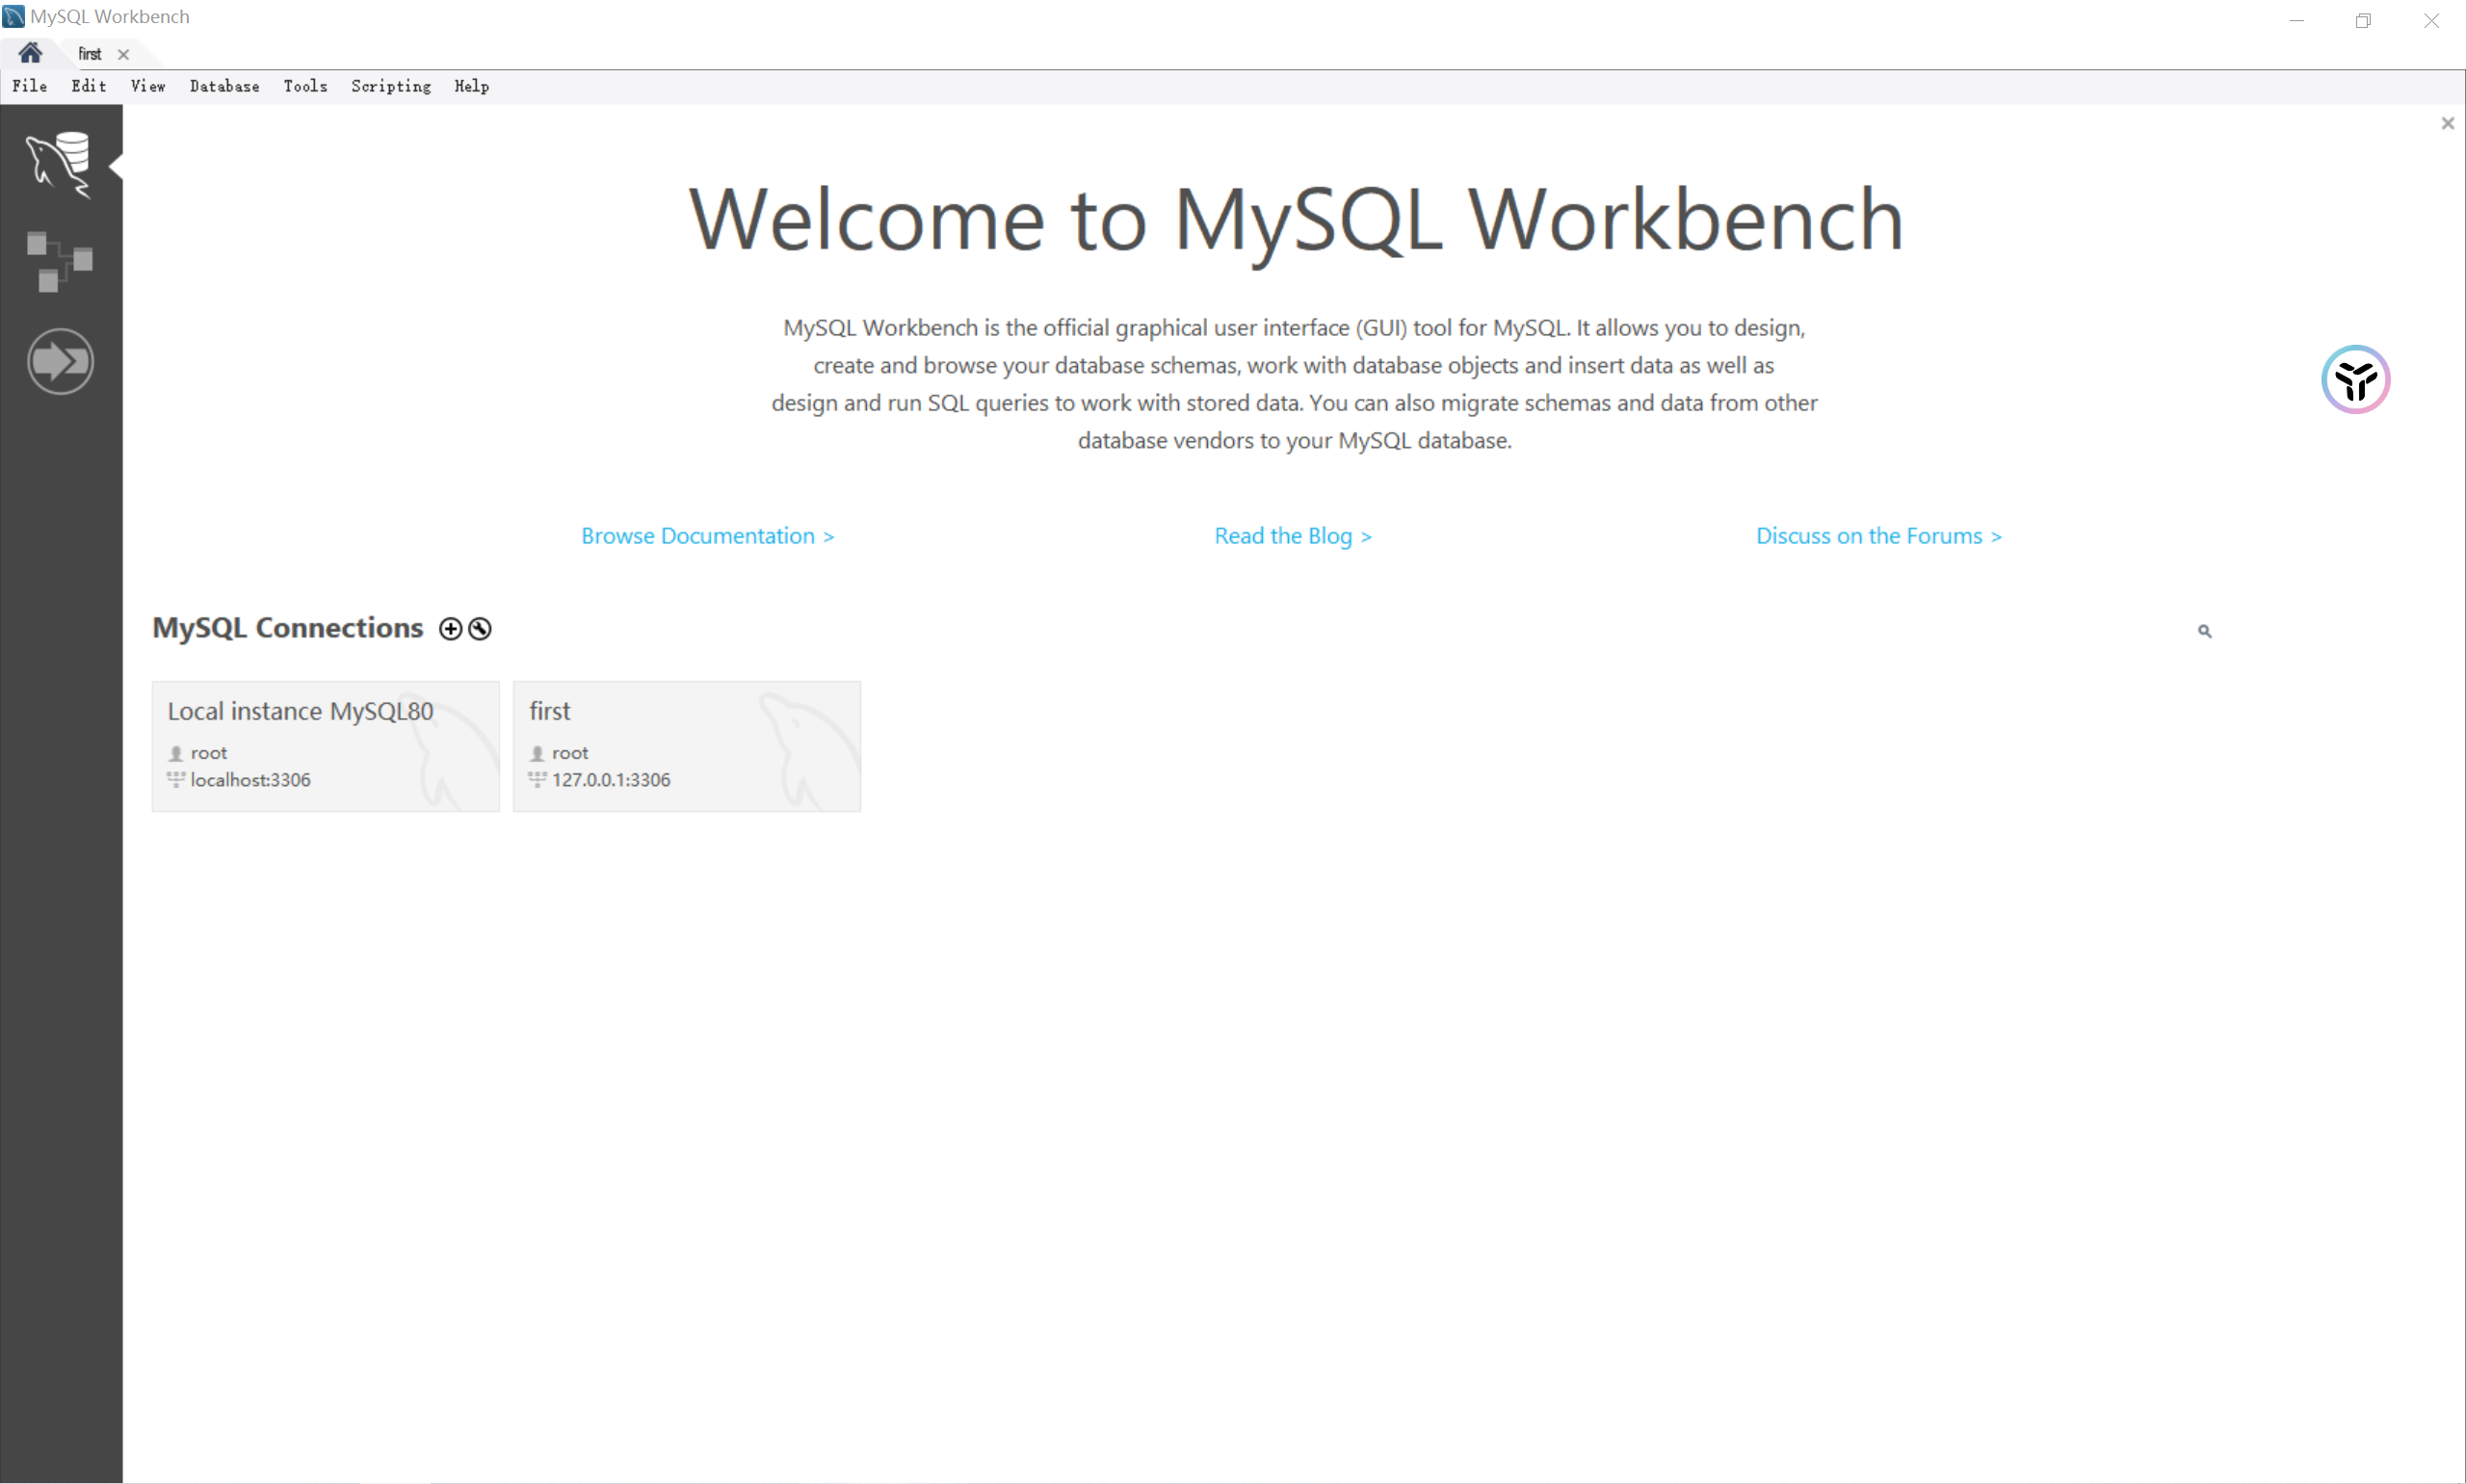Open the Edit menu
This screenshot has height=1484, width=2466.
[x=89, y=86]
